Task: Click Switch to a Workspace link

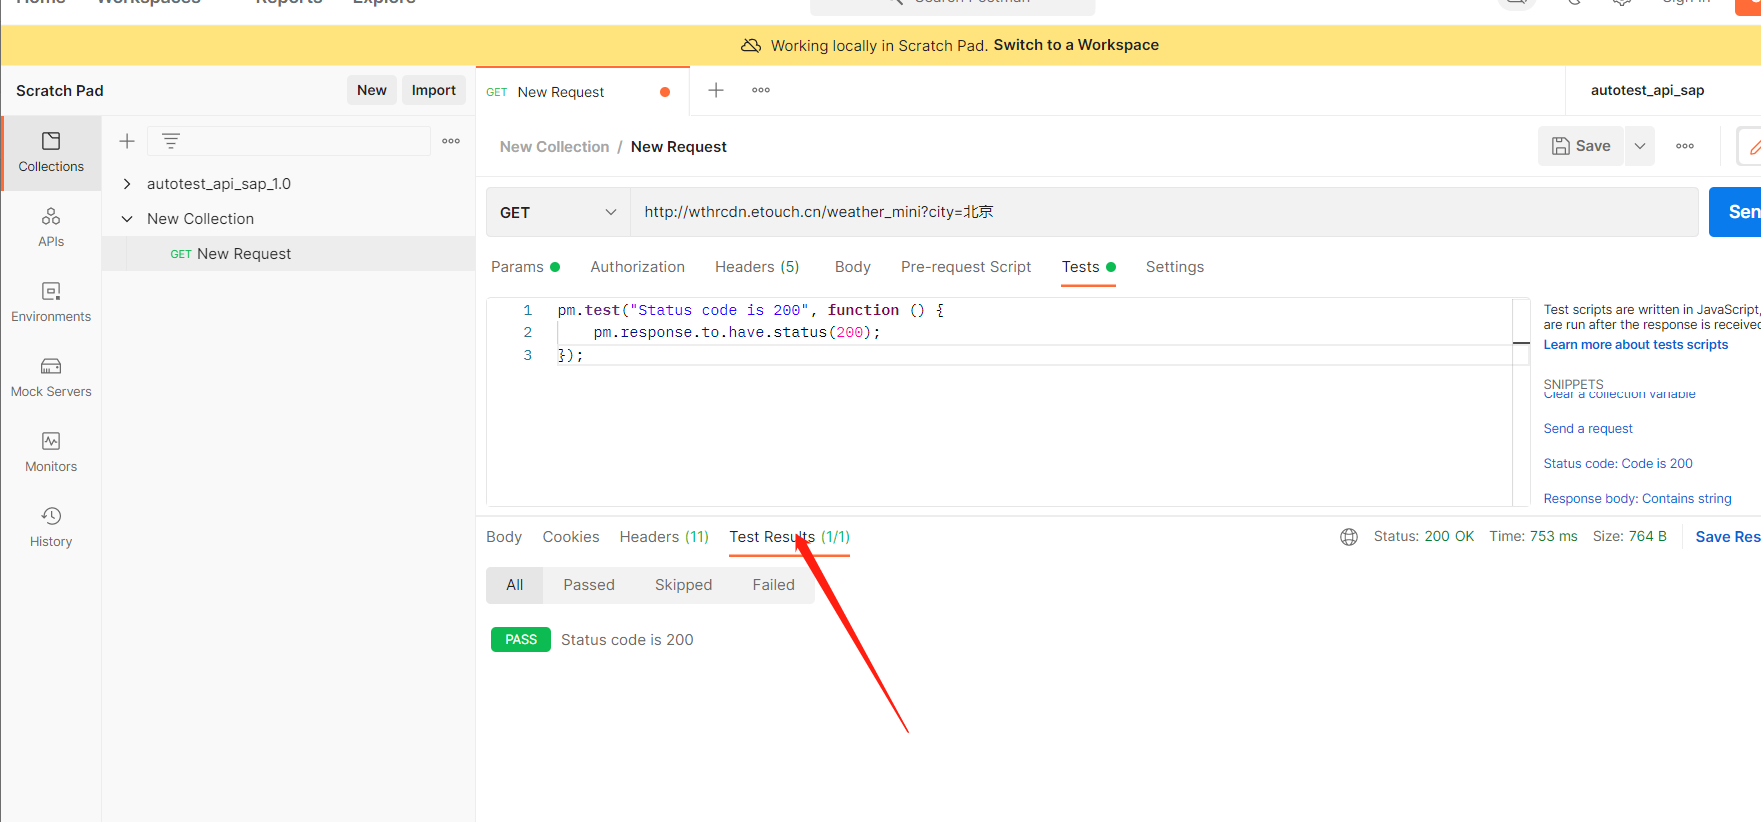Action: 1076,45
